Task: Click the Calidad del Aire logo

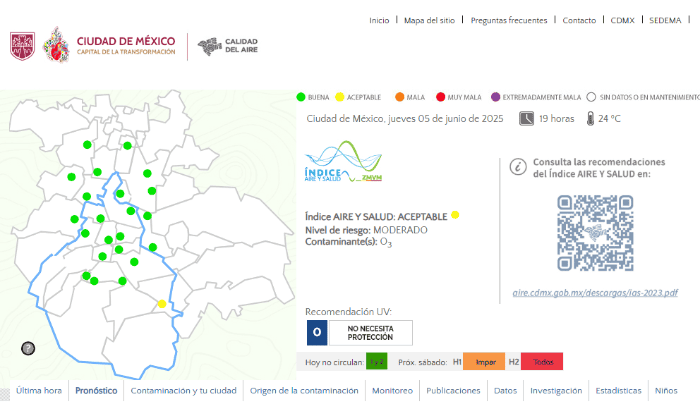Action: pos(230,46)
